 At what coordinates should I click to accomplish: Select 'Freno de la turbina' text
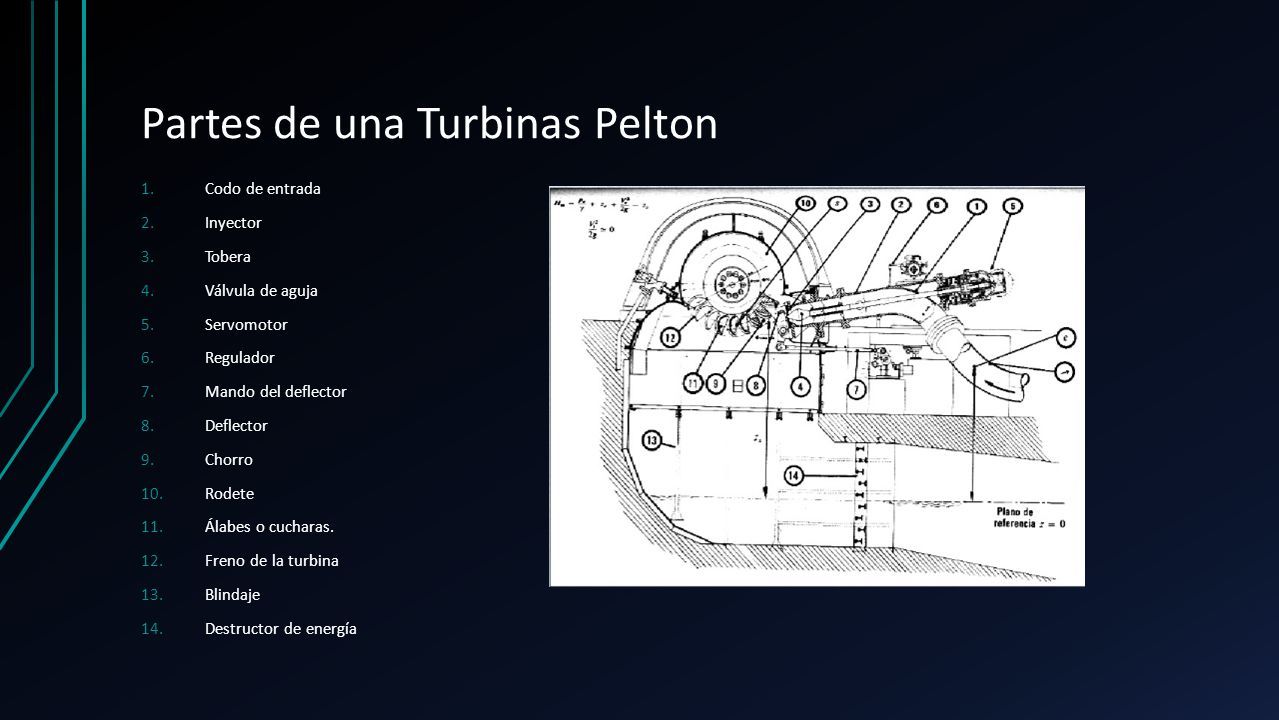pyautogui.click(x=272, y=561)
